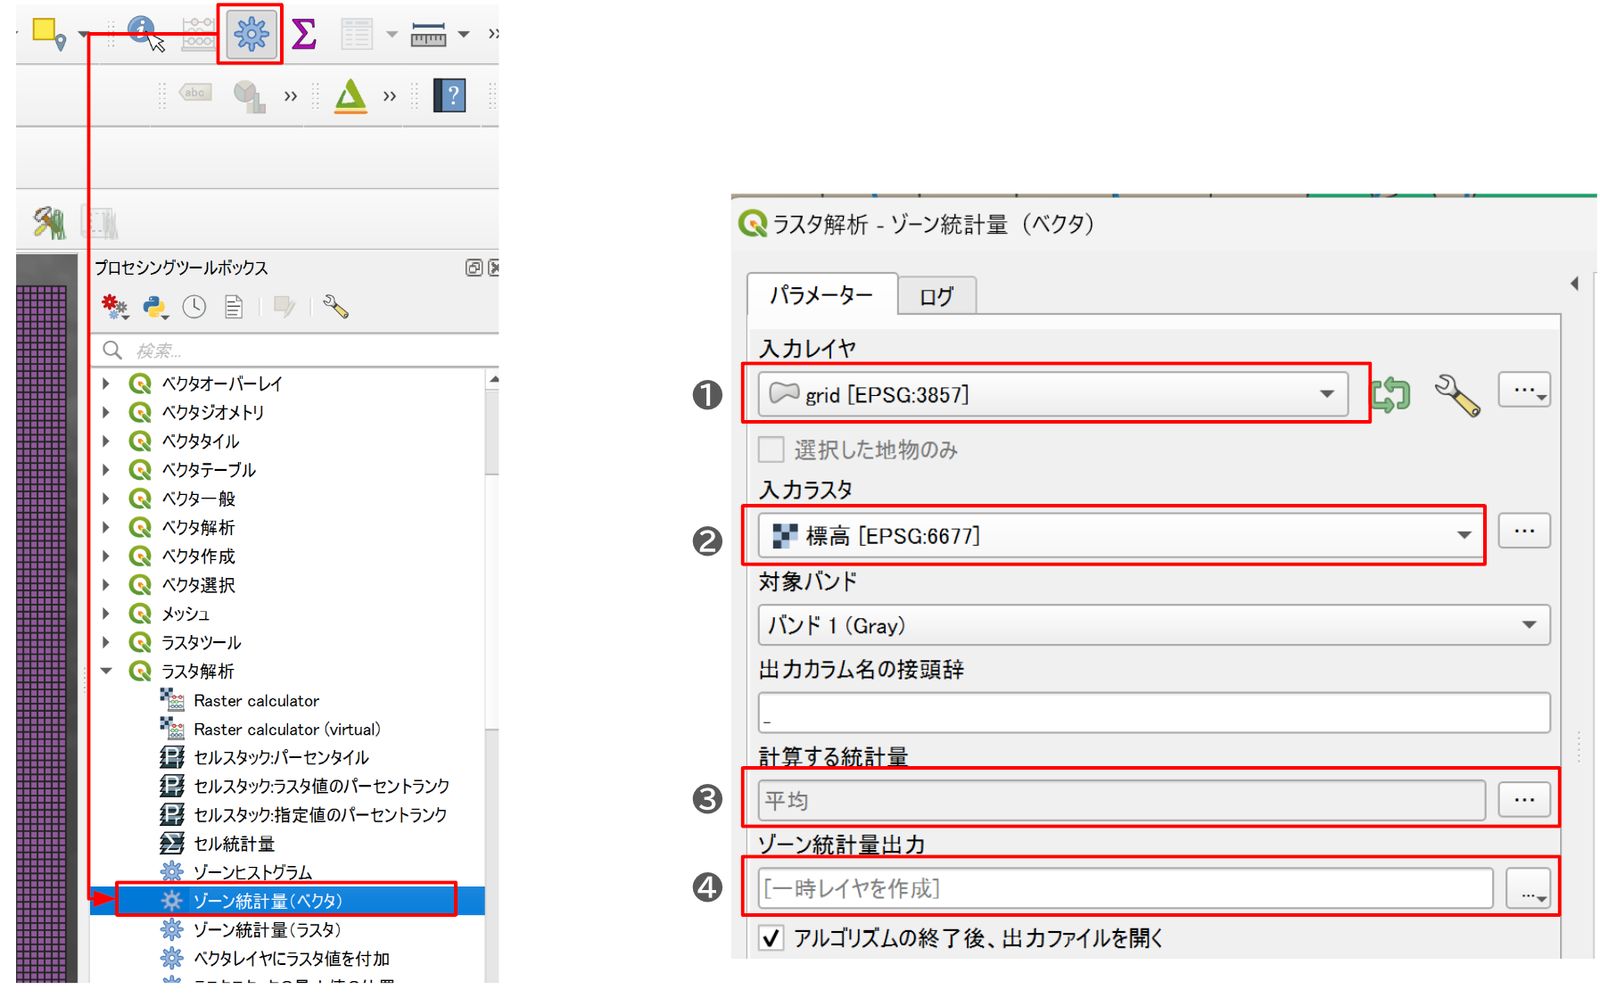Viewport: 1600px width, 1006px height.
Task: Expand the ベクタ選択 group
Action: coord(106,585)
